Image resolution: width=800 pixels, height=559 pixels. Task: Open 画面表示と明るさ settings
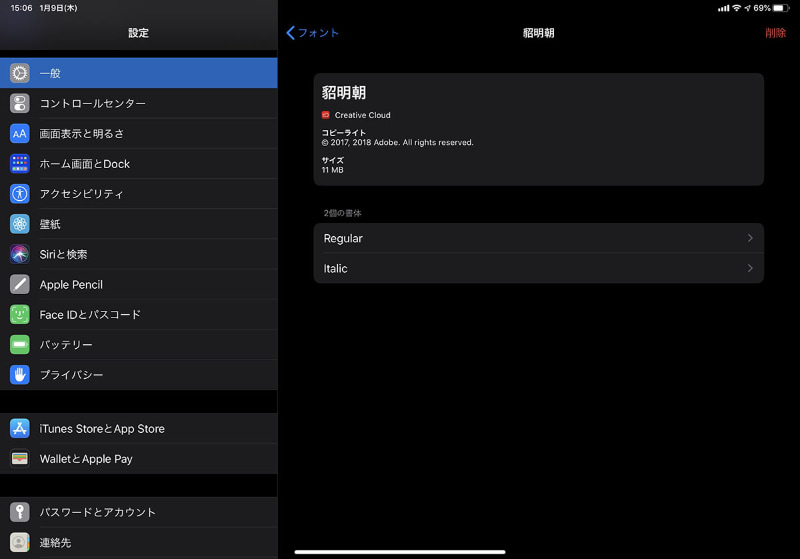(139, 134)
